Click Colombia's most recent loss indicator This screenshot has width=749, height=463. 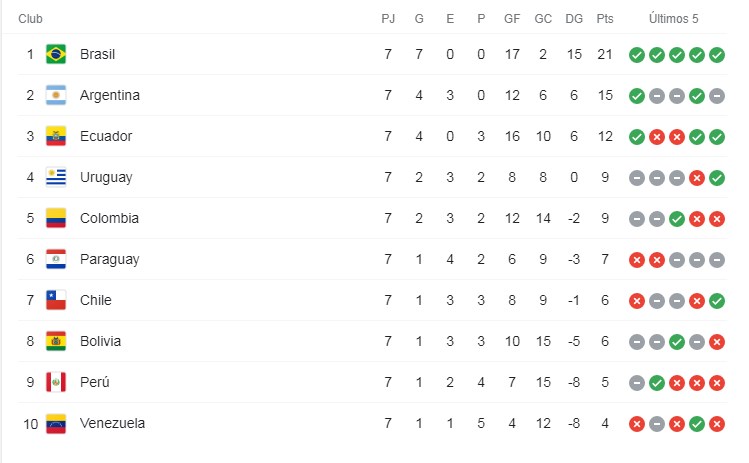click(x=716, y=219)
